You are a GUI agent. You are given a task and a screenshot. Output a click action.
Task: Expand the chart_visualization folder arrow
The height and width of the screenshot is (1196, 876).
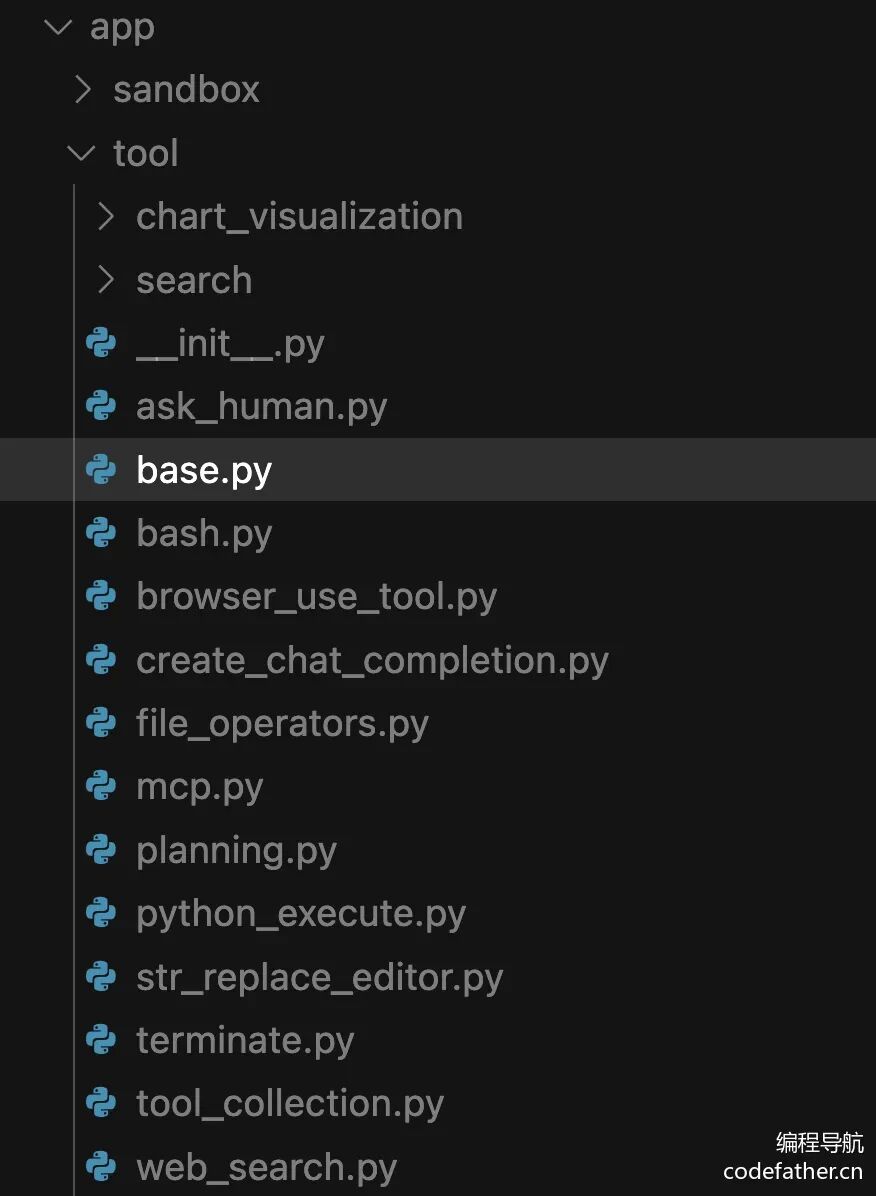(106, 216)
